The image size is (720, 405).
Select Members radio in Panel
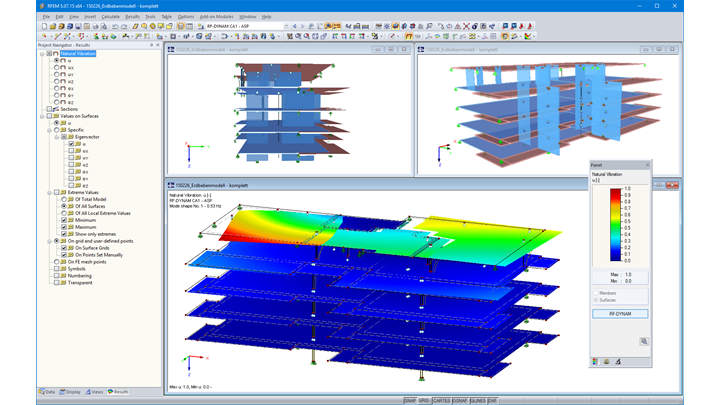[596, 293]
